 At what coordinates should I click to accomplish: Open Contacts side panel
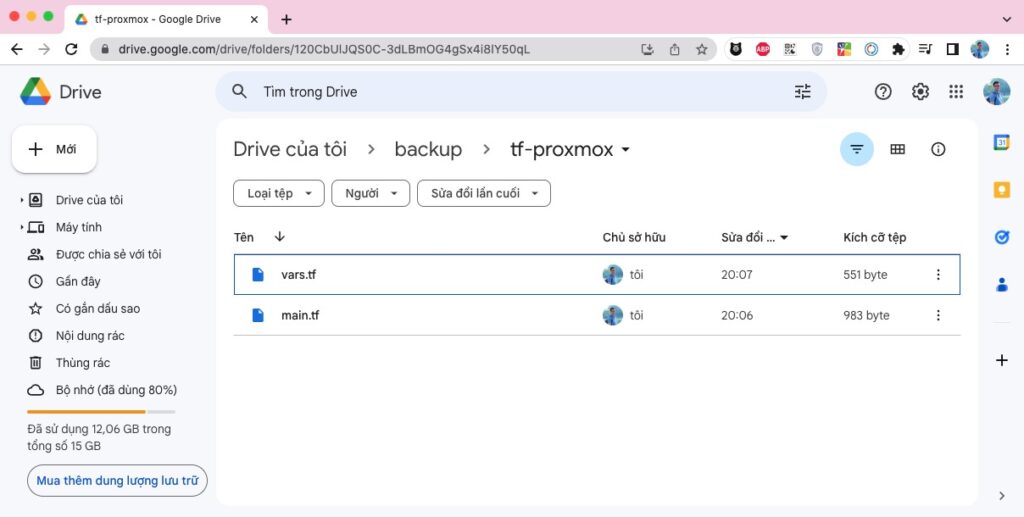pyautogui.click(x=1002, y=285)
